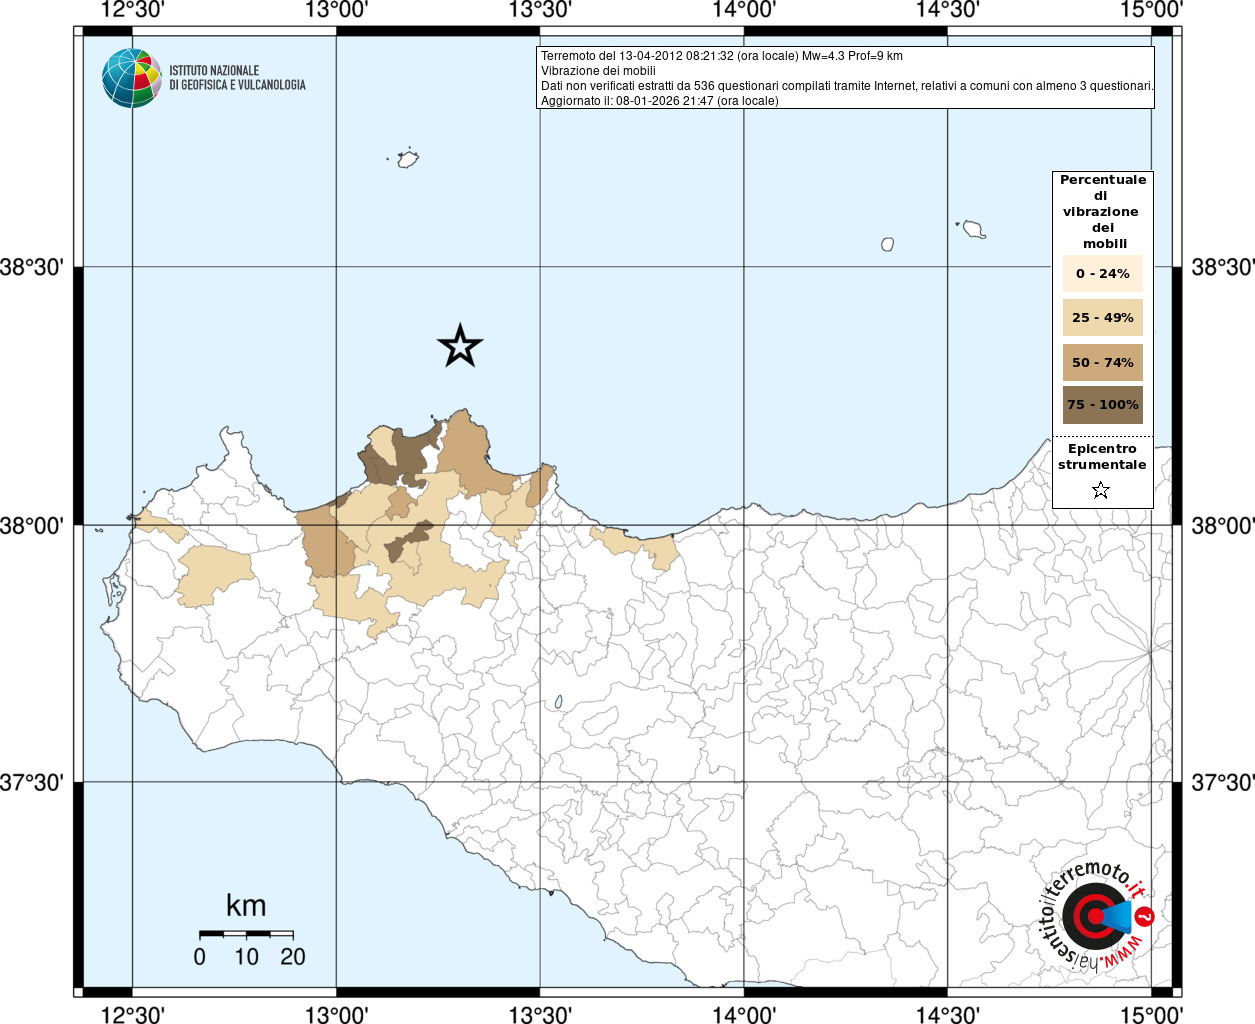
Task: Select the 75 - 100% legend swatch
Action: (1103, 405)
